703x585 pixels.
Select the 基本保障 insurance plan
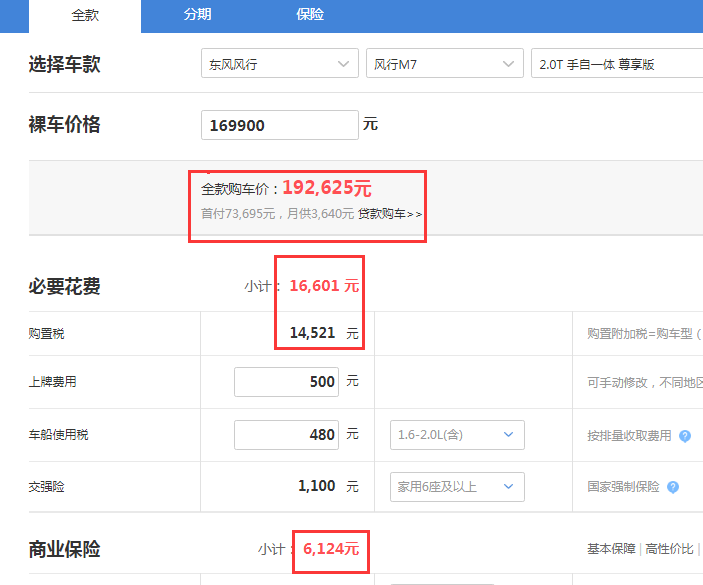click(612, 549)
